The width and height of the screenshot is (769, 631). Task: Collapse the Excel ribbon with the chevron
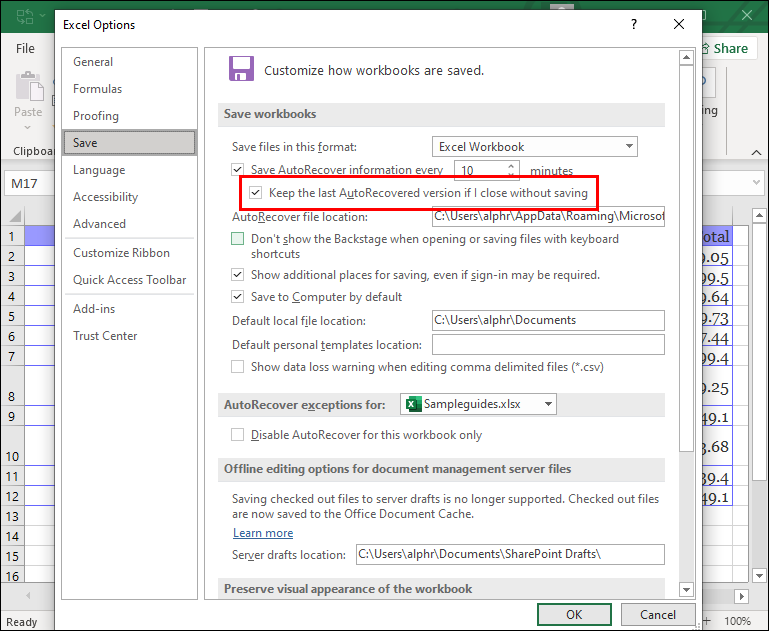[756, 152]
